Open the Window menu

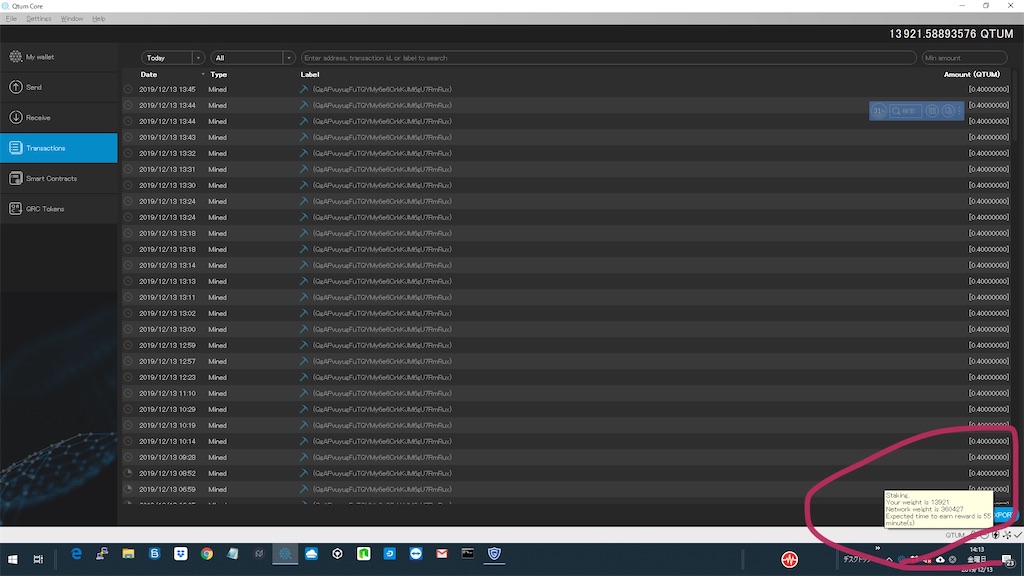point(72,18)
